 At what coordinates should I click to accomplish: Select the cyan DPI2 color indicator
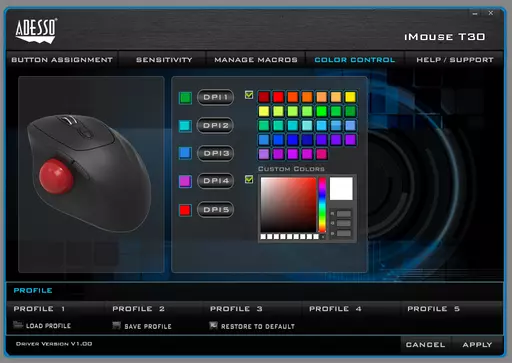point(185,126)
